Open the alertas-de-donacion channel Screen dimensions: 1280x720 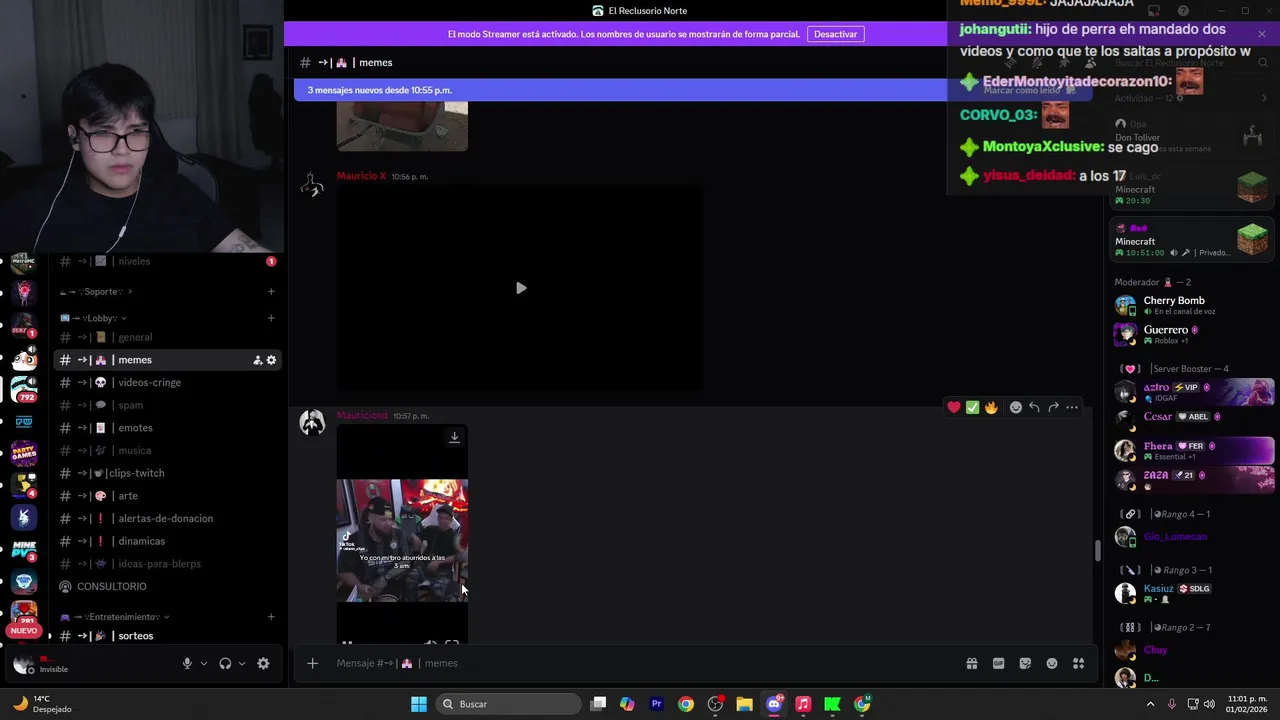point(167,518)
